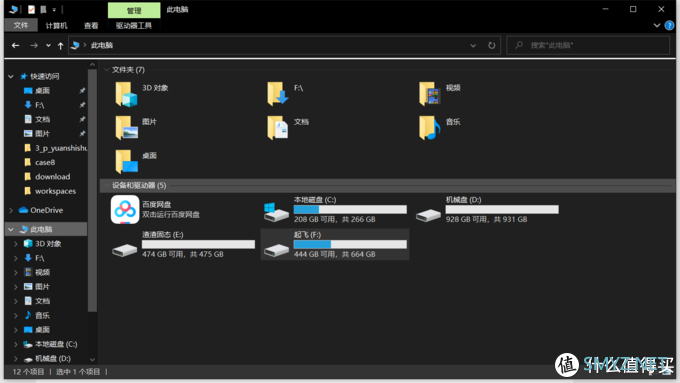This screenshot has width=680, height=383.
Task: Click the '12 个项目' status text
Action: [x=28, y=372]
